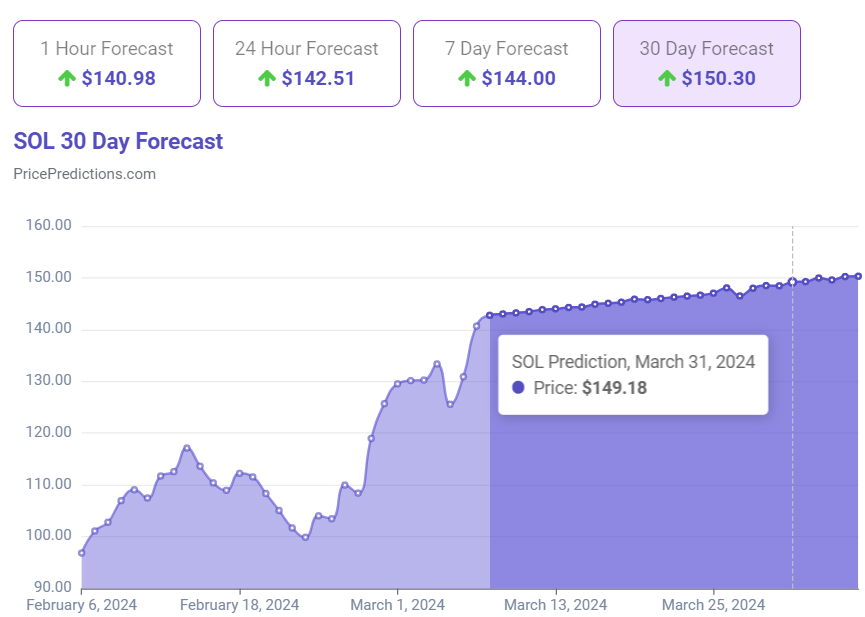865x617 pixels.
Task: Click the March 13, 2024 axis label
Action: 555,604
